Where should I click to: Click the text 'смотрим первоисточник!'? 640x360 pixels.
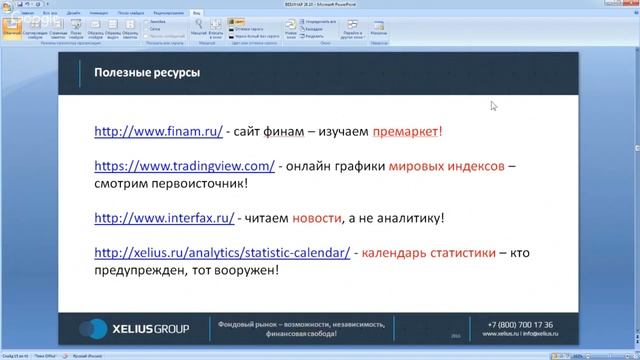coord(171,183)
